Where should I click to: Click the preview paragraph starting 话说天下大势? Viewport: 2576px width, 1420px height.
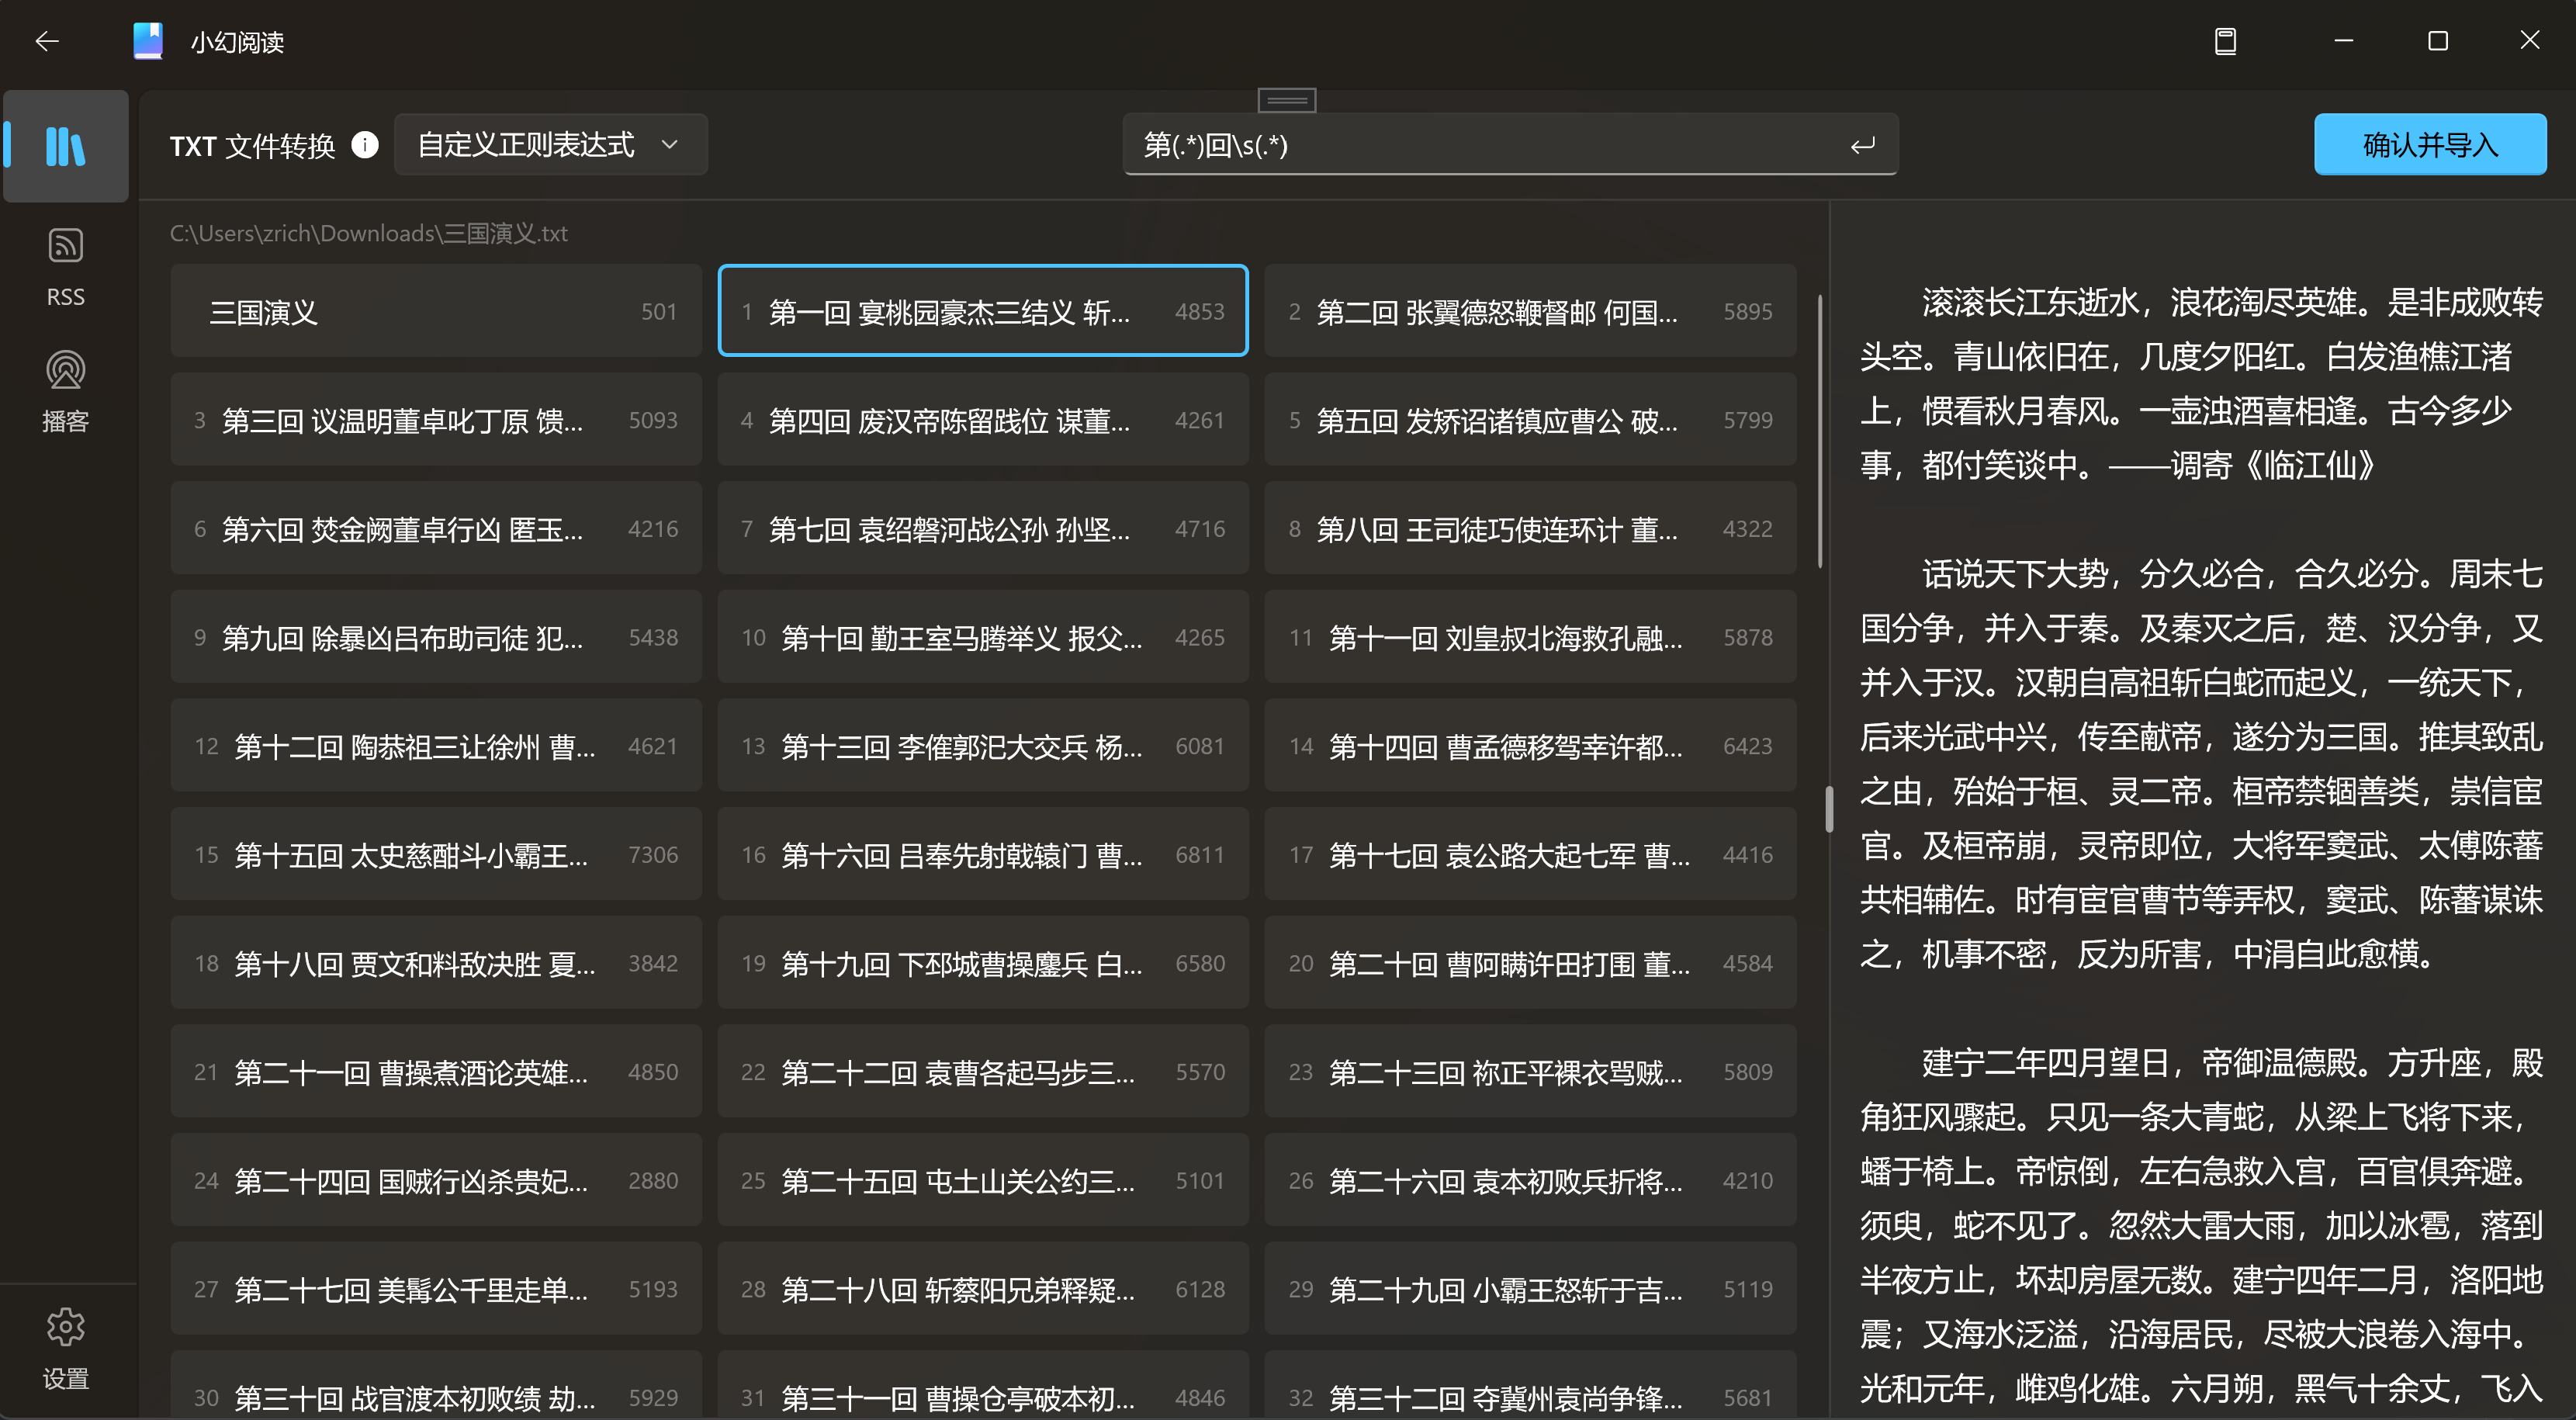(x=2201, y=764)
